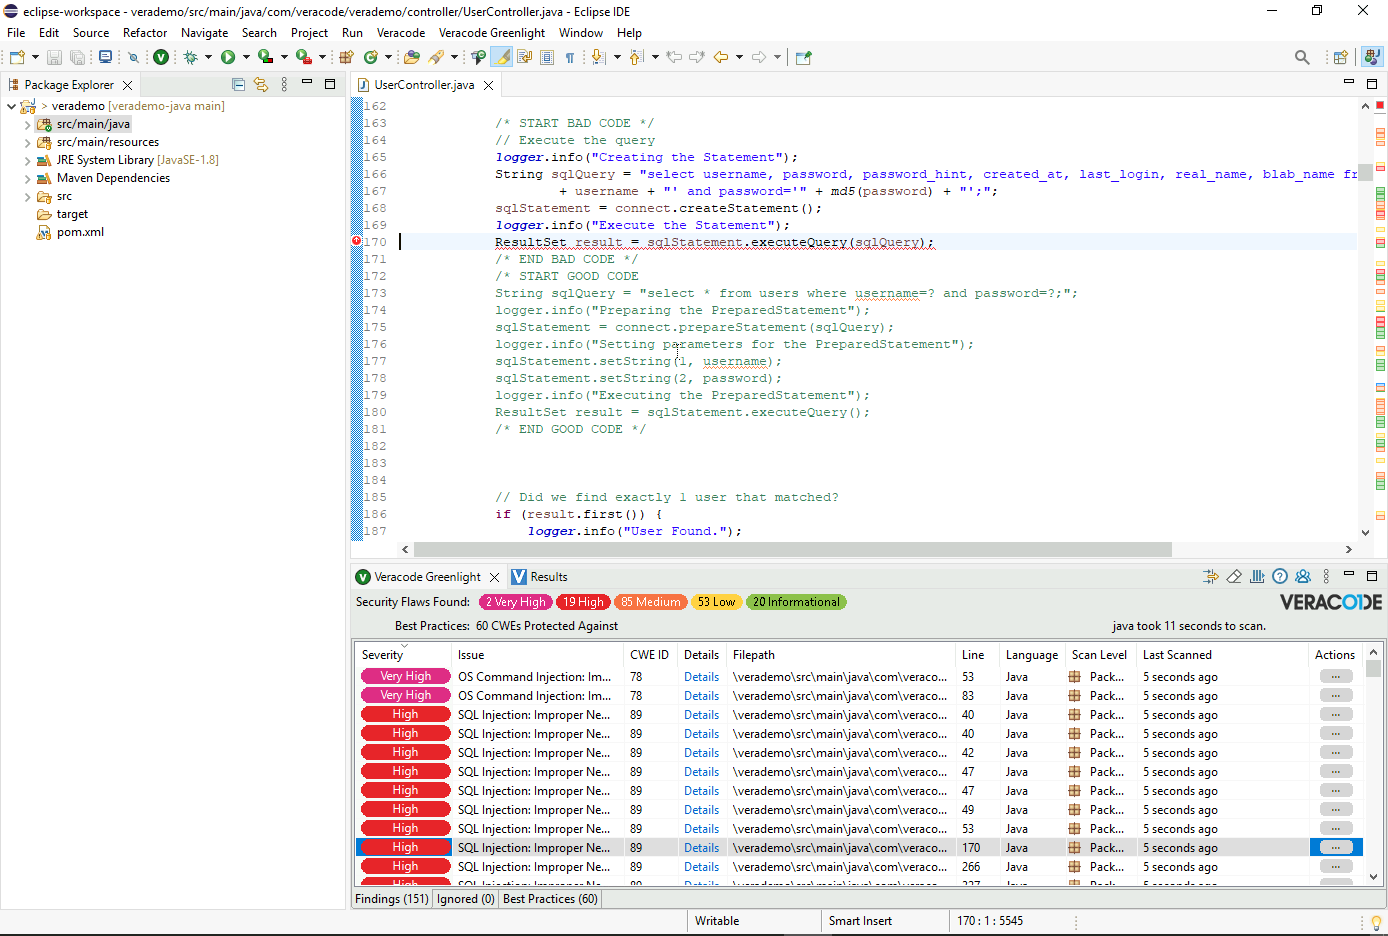Click the editor horizontal scrollbar

[x=793, y=549]
